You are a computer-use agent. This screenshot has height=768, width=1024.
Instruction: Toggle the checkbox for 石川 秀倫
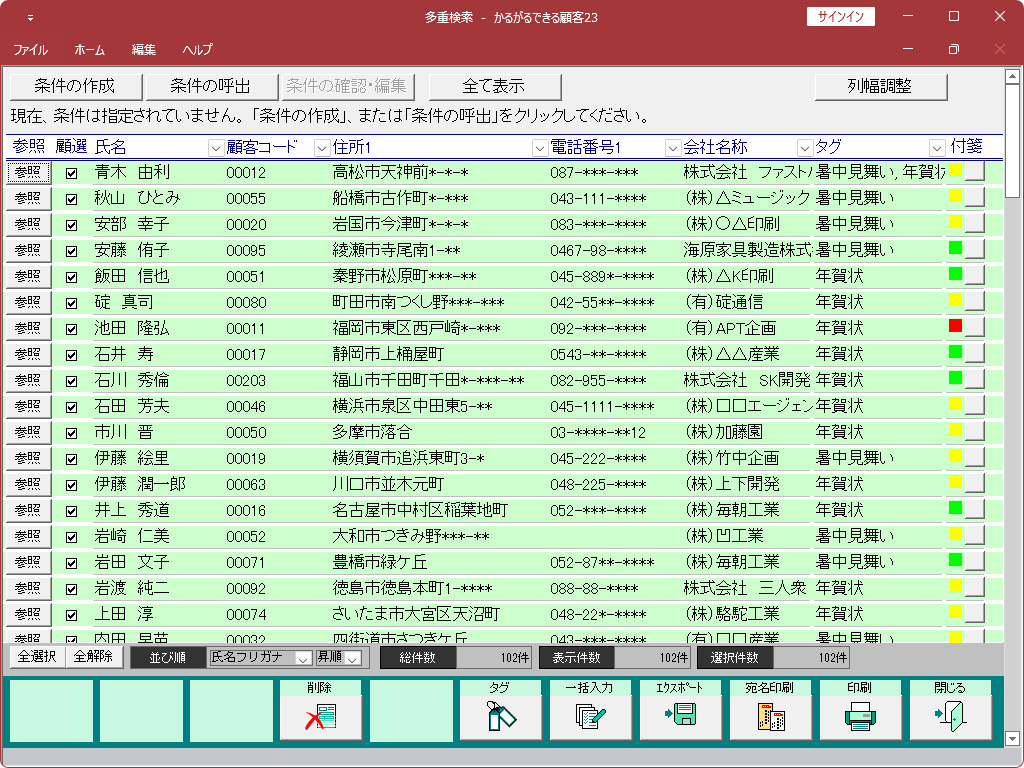tap(71, 381)
